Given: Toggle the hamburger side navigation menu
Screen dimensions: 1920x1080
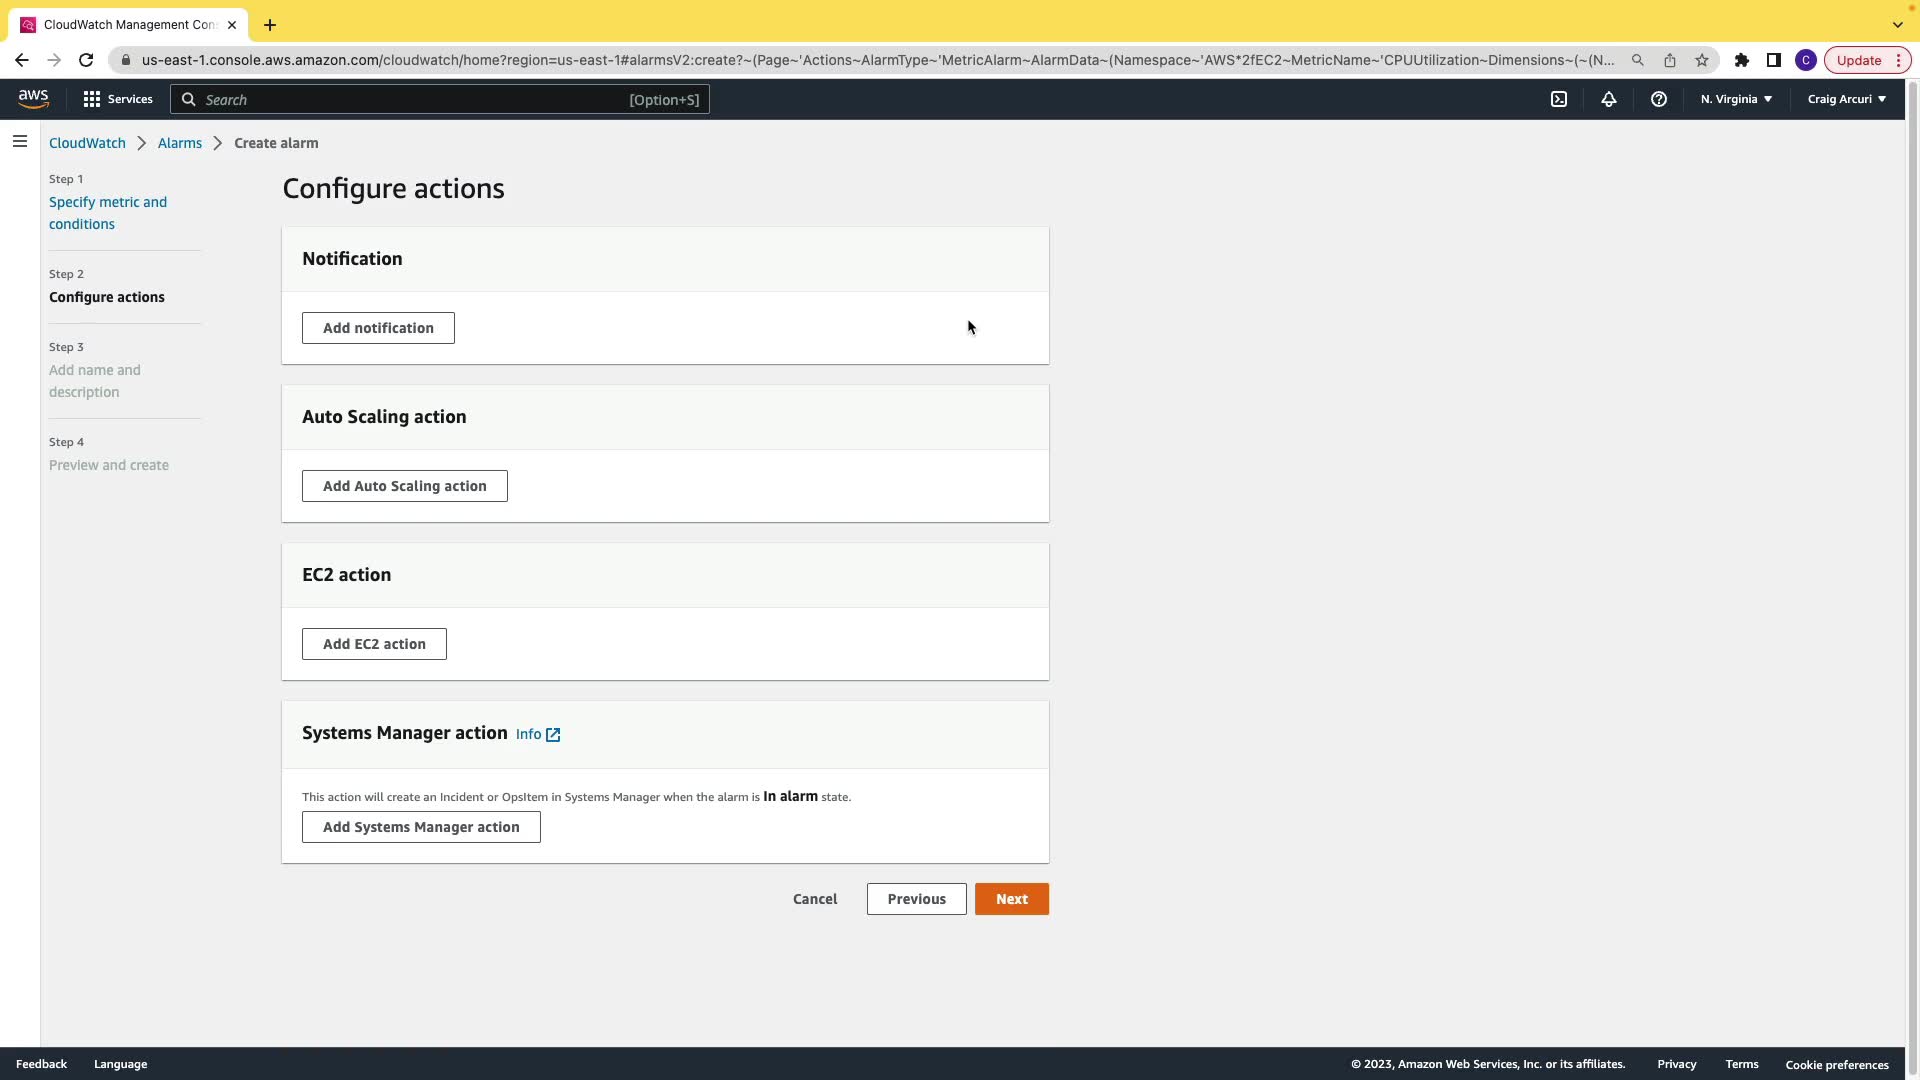Looking at the screenshot, I should tap(20, 142).
